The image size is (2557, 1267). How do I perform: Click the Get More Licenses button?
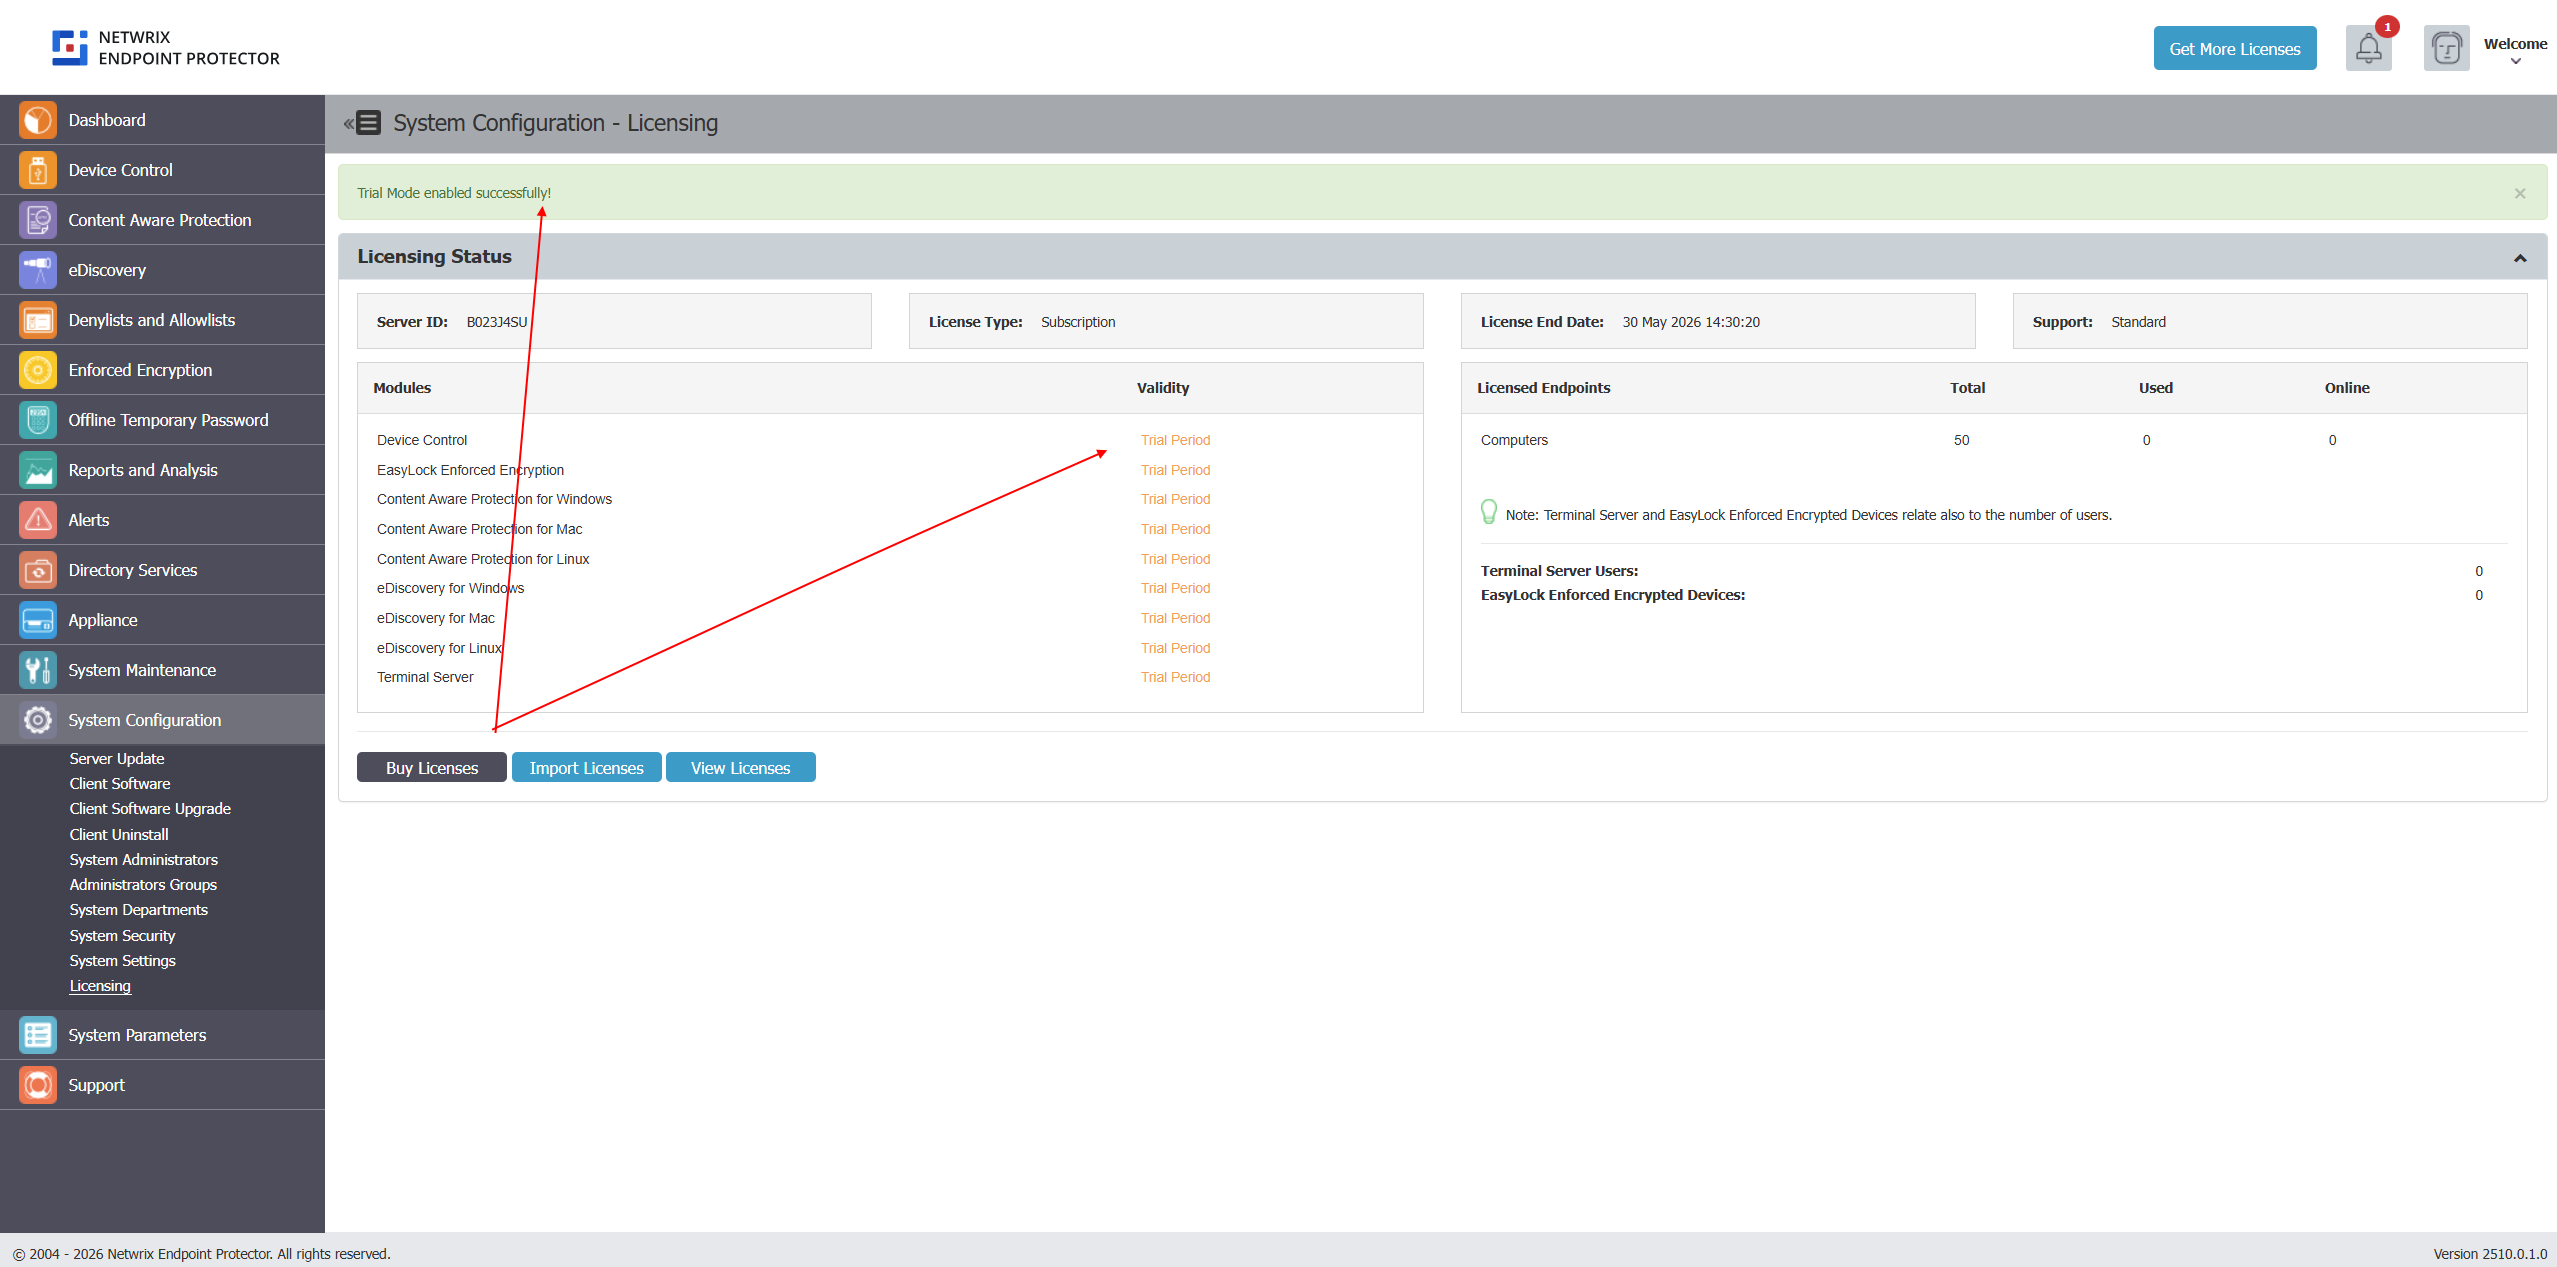pyautogui.click(x=2235, y=48)
